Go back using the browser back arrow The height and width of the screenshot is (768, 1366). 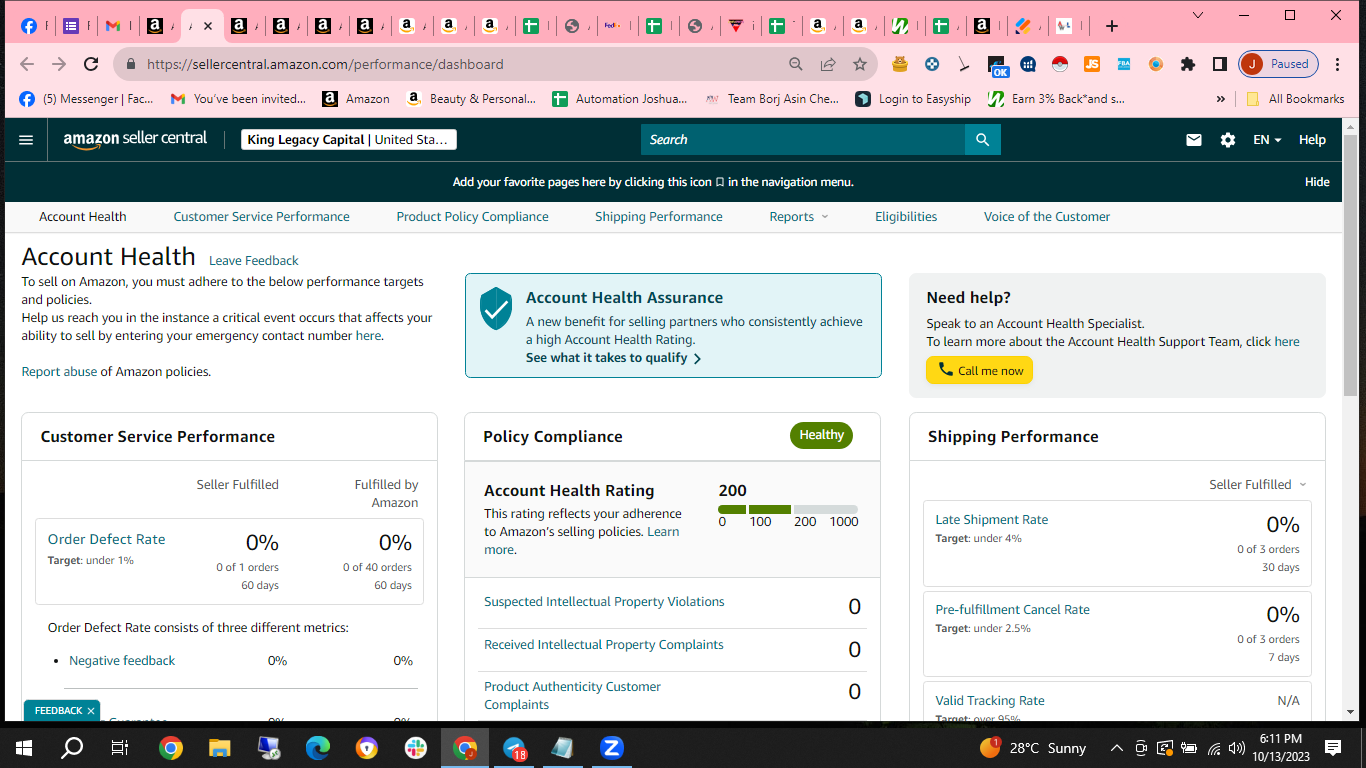27,64
